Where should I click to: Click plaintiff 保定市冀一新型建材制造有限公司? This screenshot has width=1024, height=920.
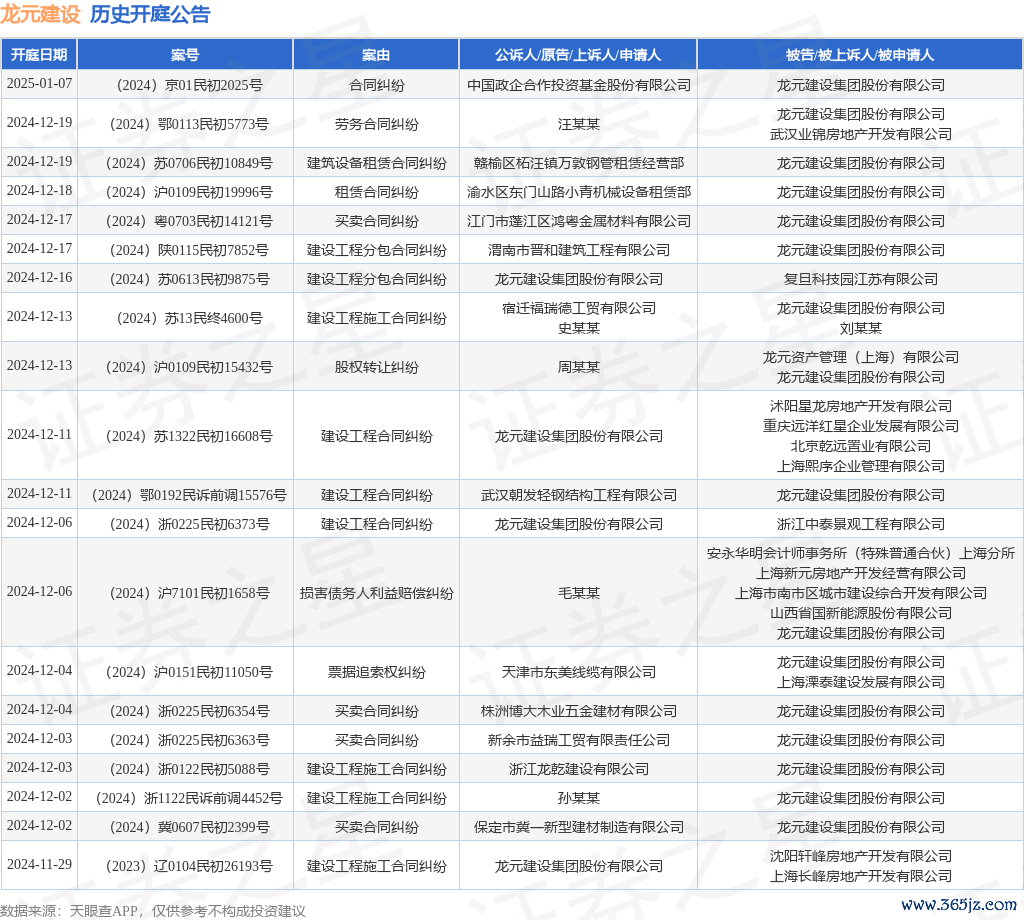pyautogui.click(x=579, y=827)
